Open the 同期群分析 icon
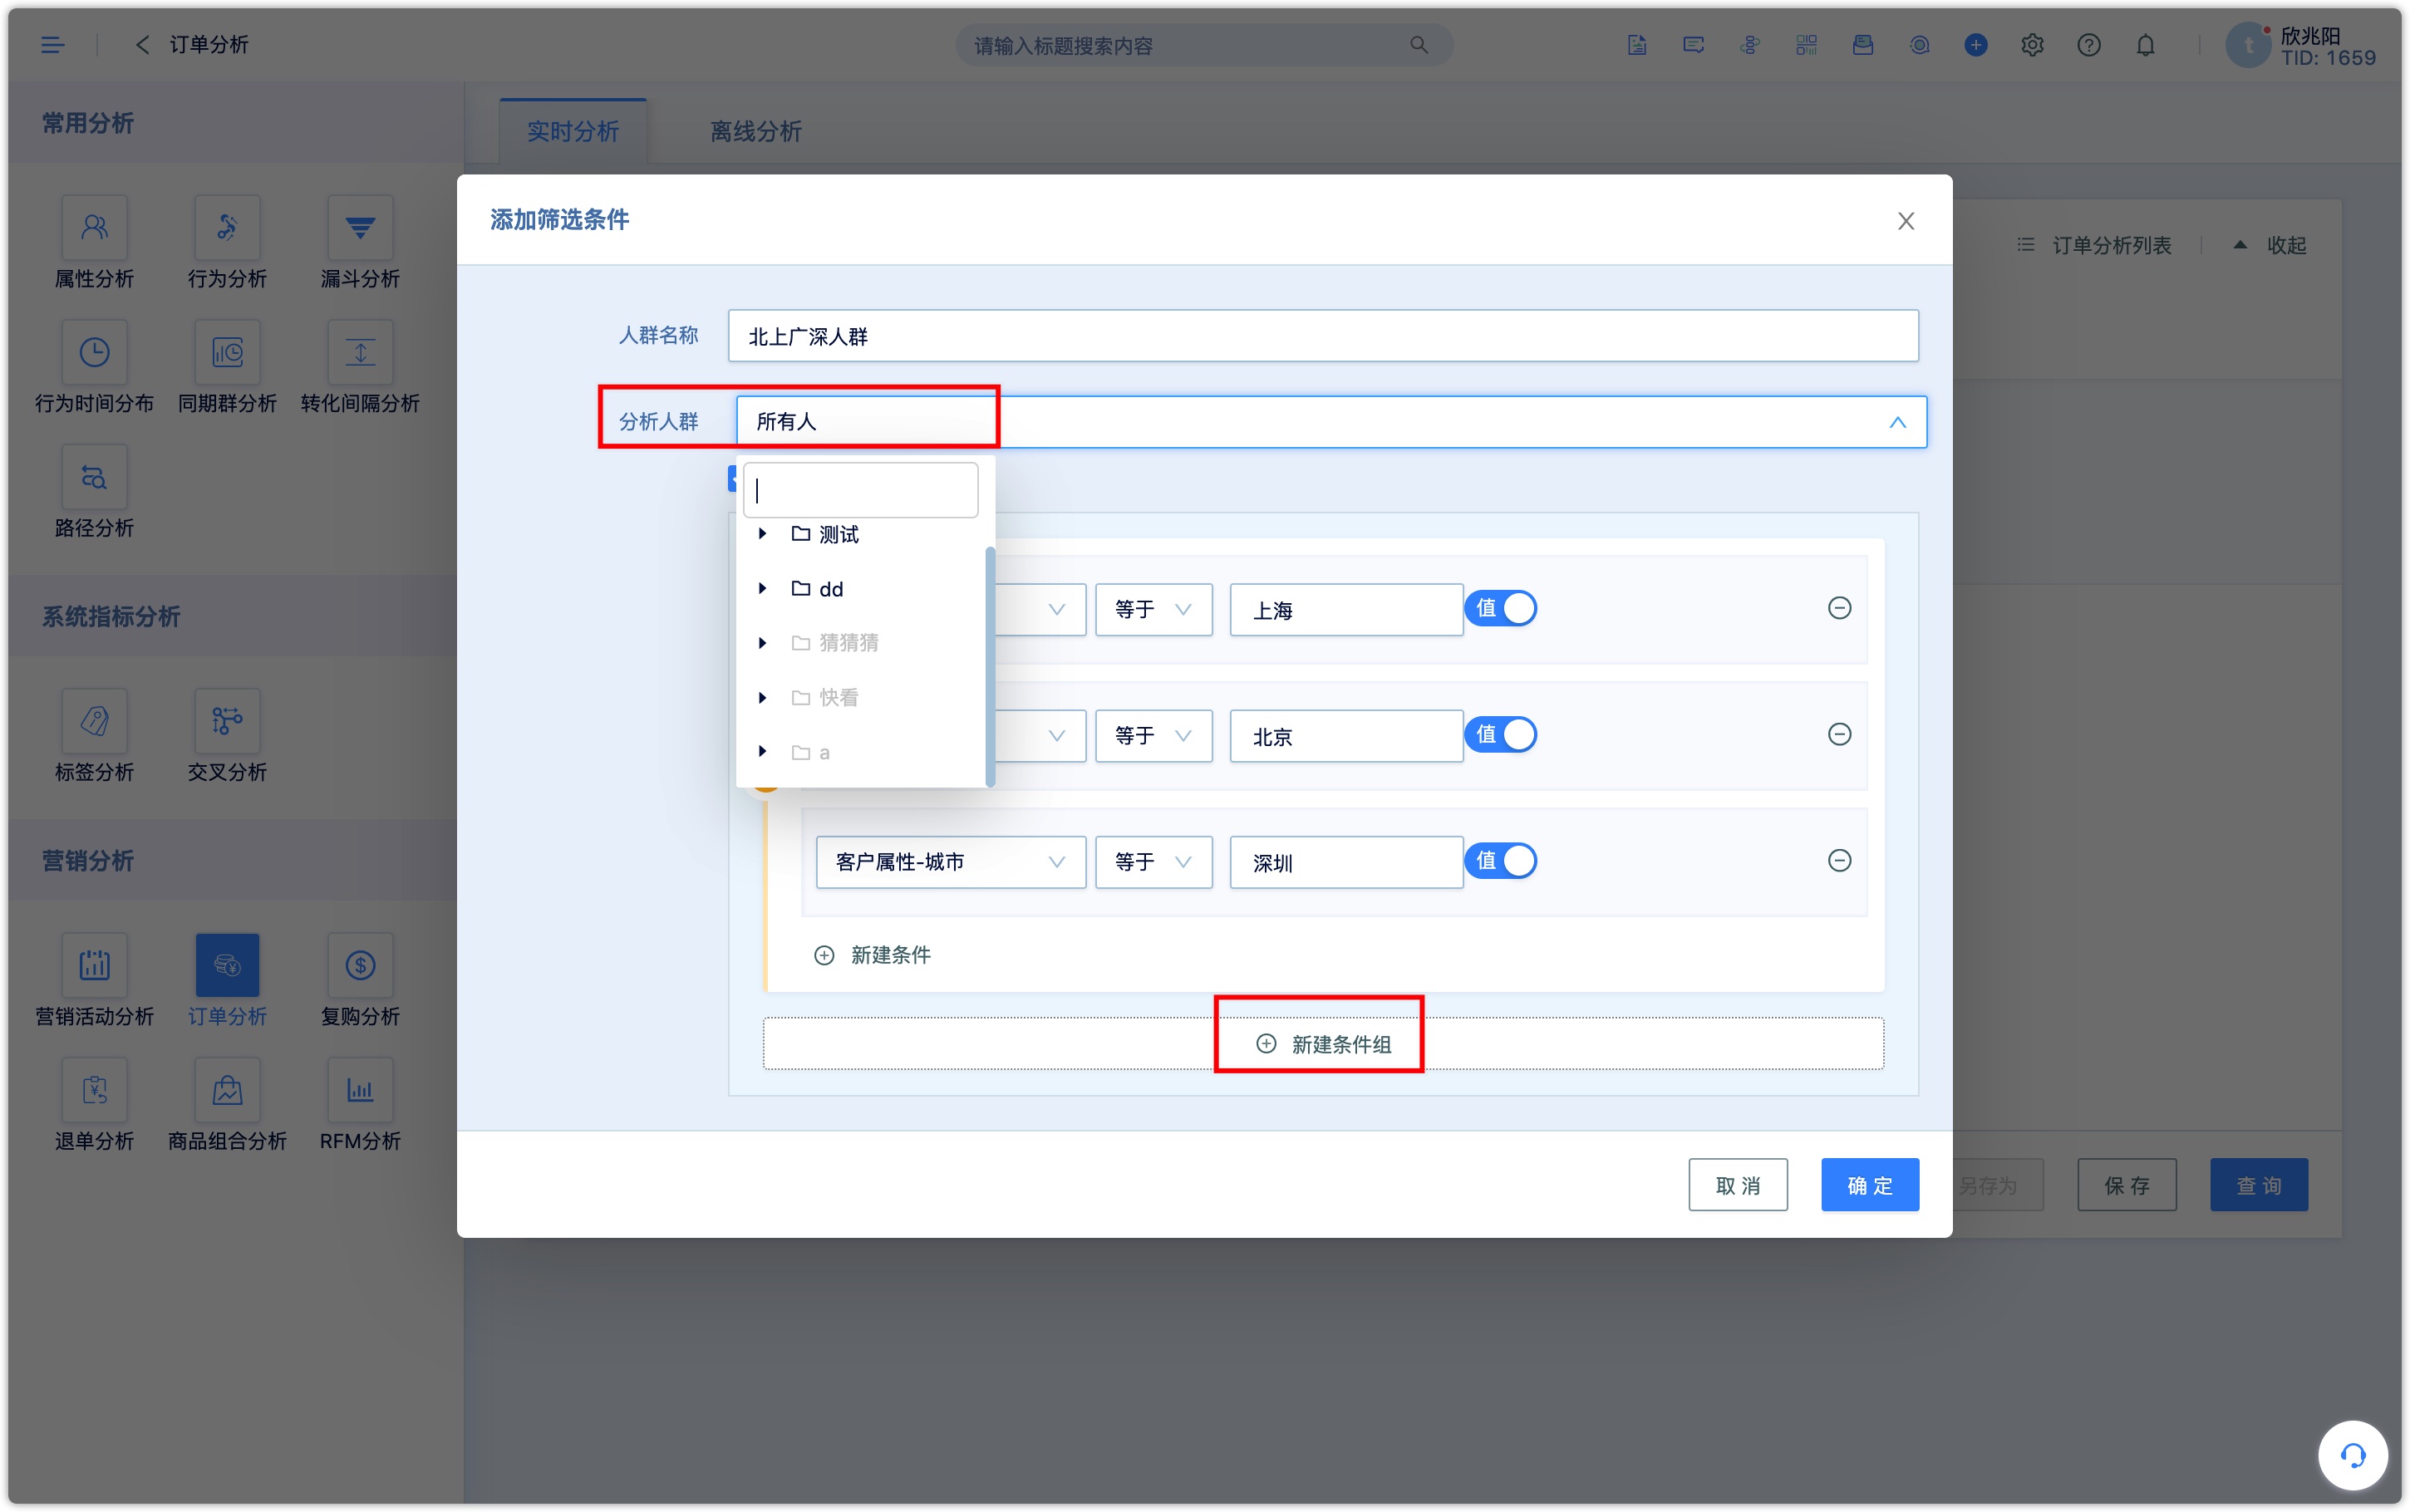Viewport: 2410px width, 1512px height. point(227,352)
